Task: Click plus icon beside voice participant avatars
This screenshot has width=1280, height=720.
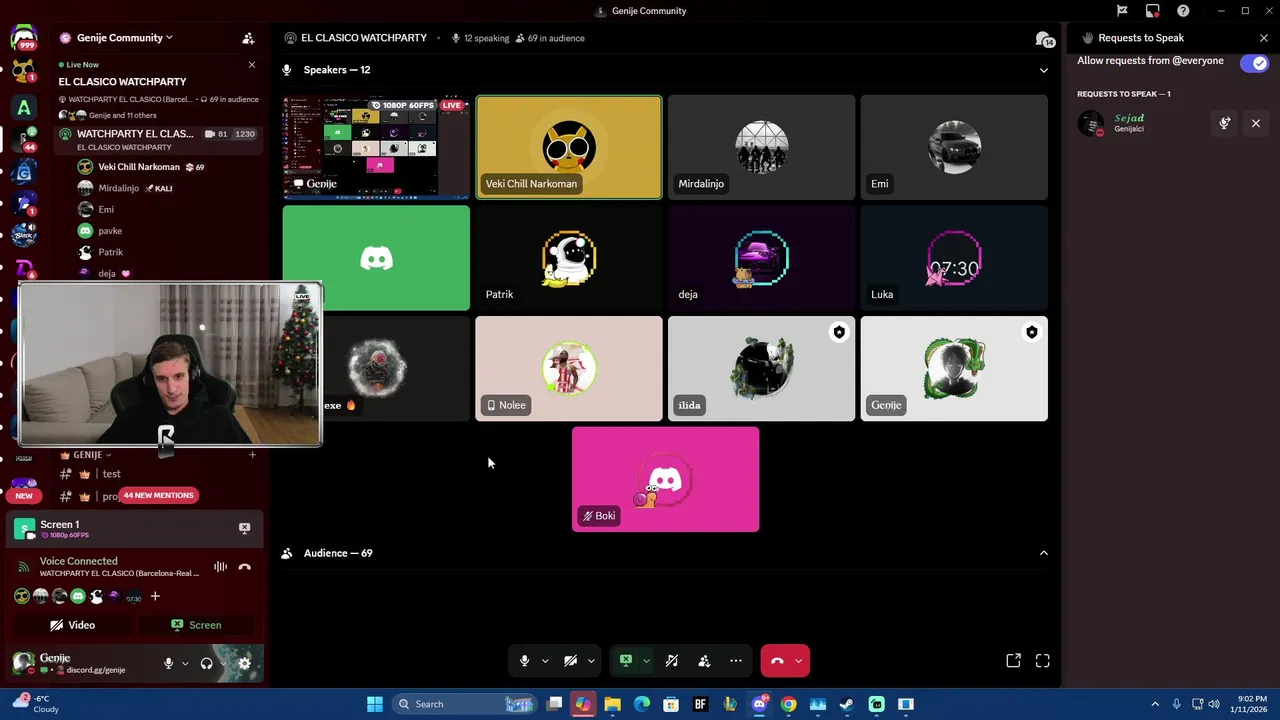Action: pyautogui.click(x=155, y=596)
